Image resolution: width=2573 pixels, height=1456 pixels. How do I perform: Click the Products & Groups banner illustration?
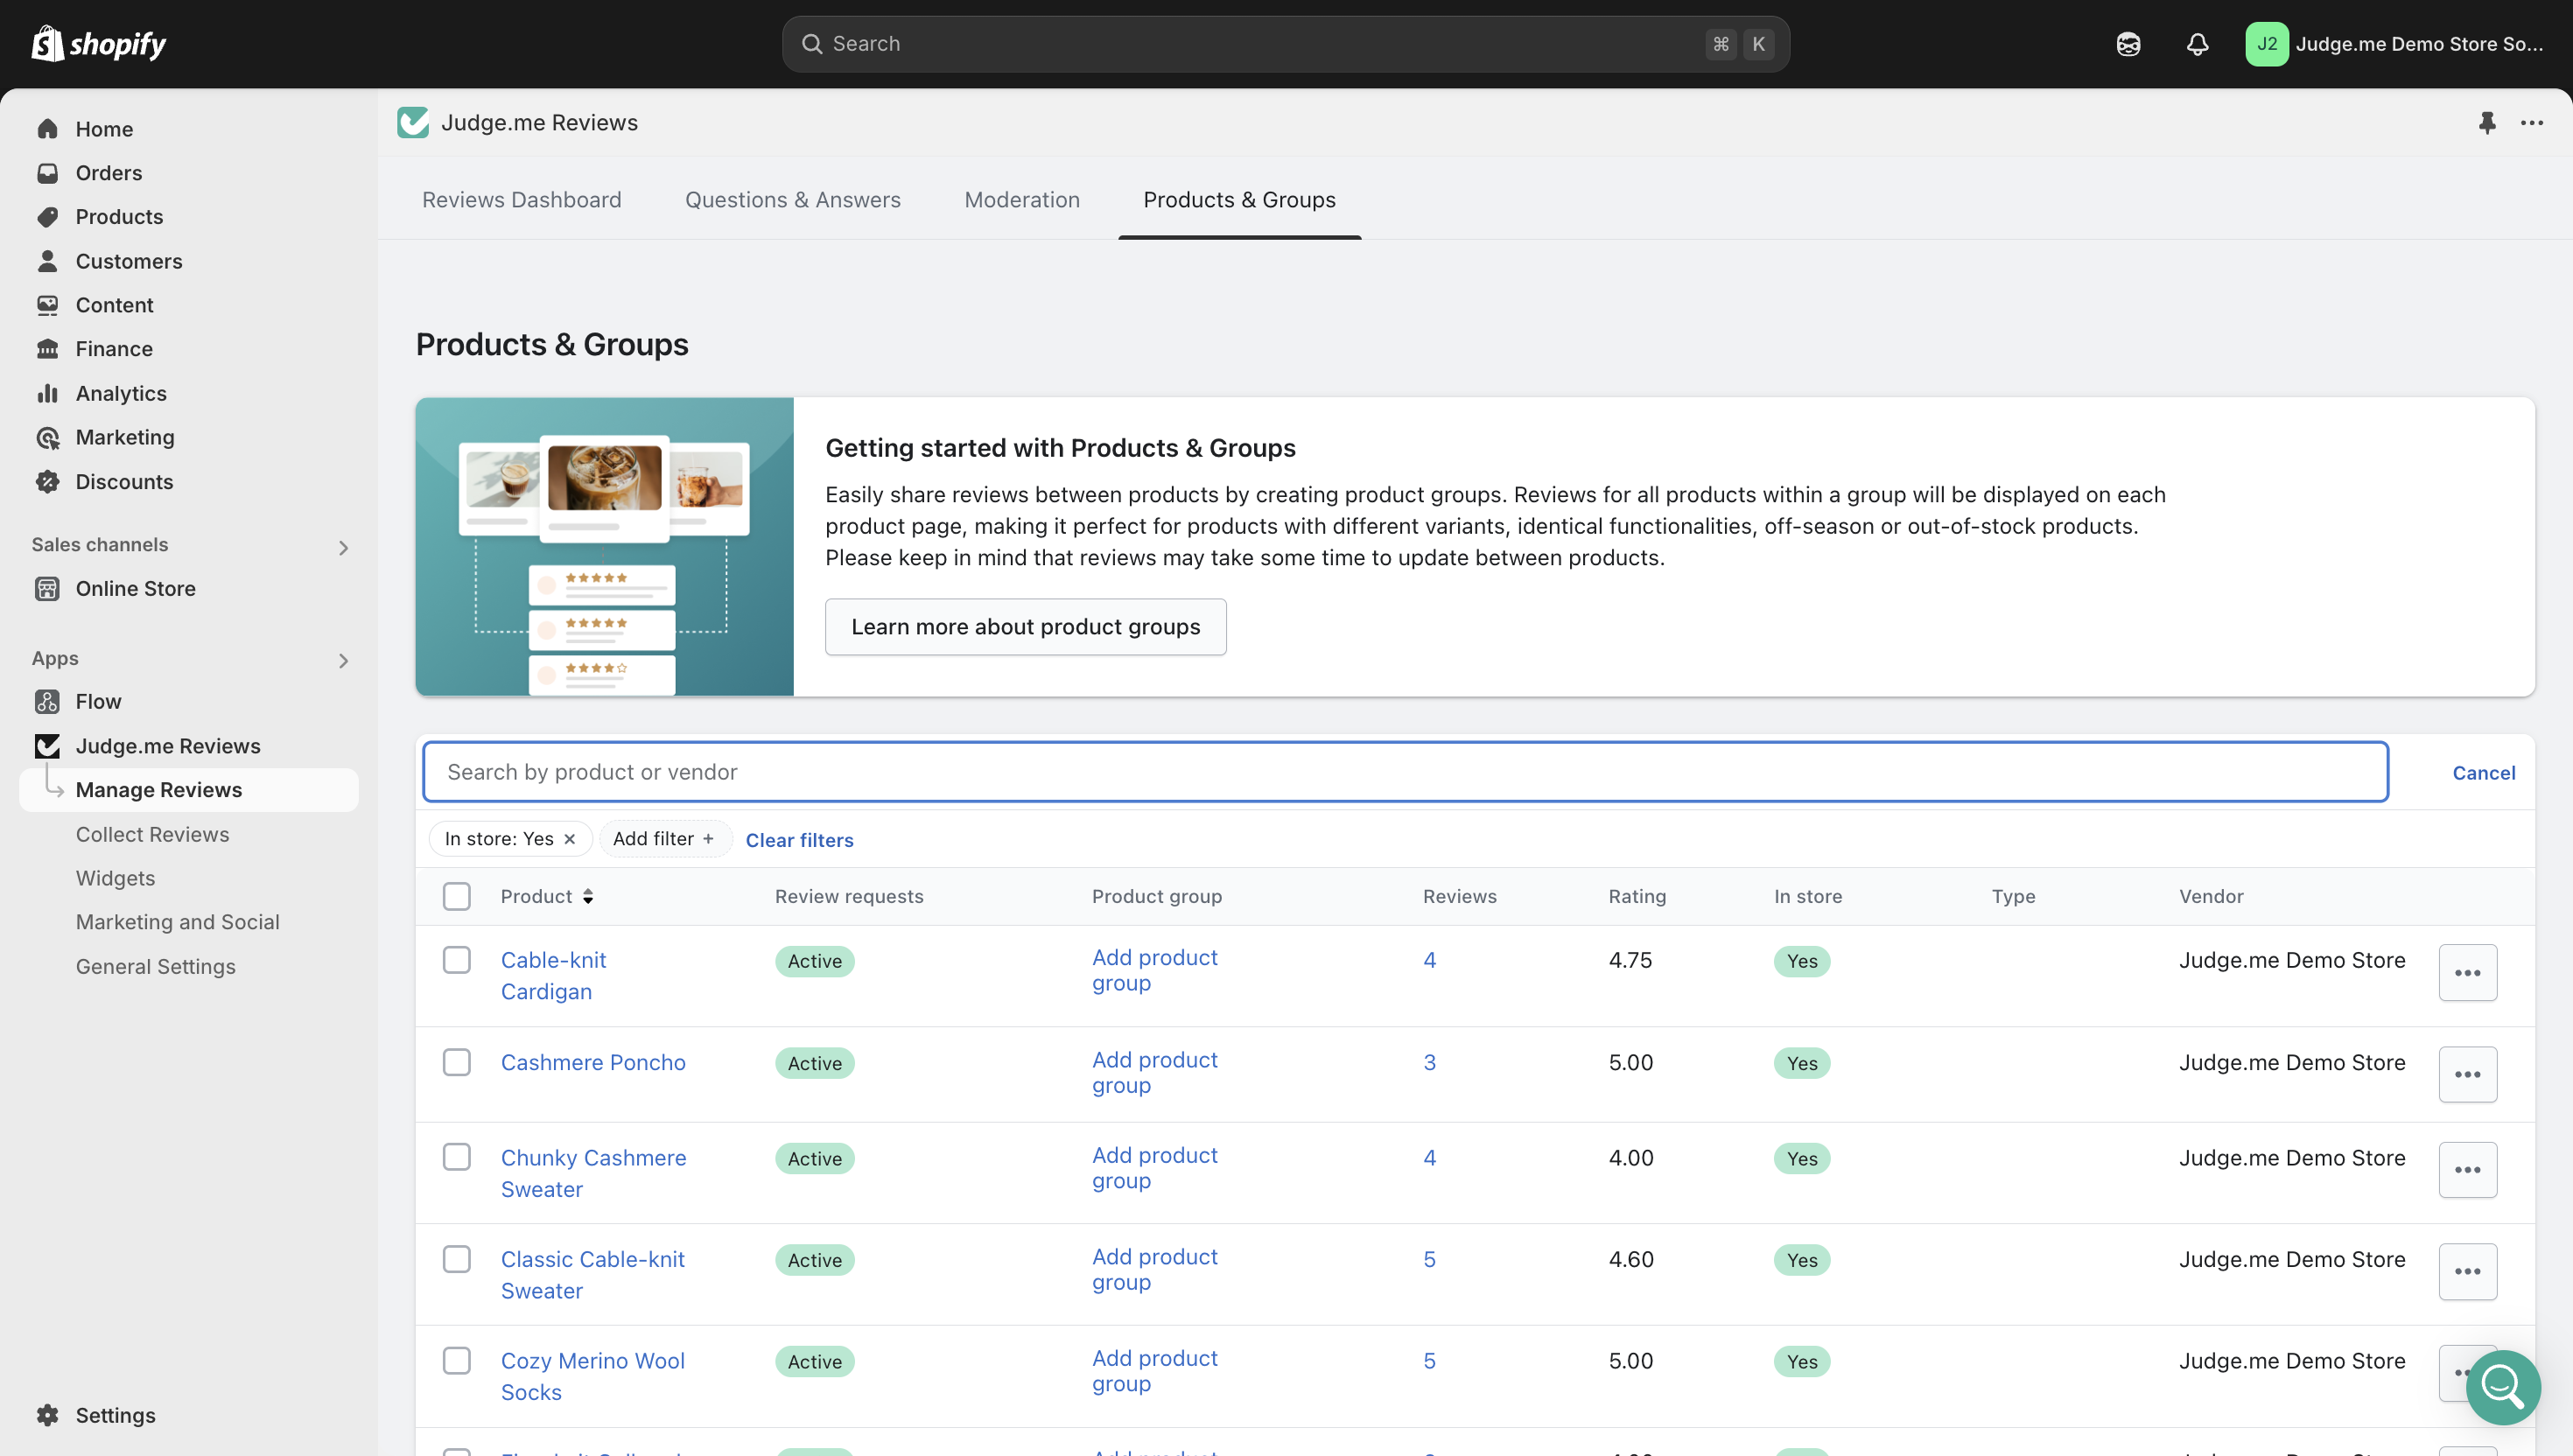coord(604,547)
